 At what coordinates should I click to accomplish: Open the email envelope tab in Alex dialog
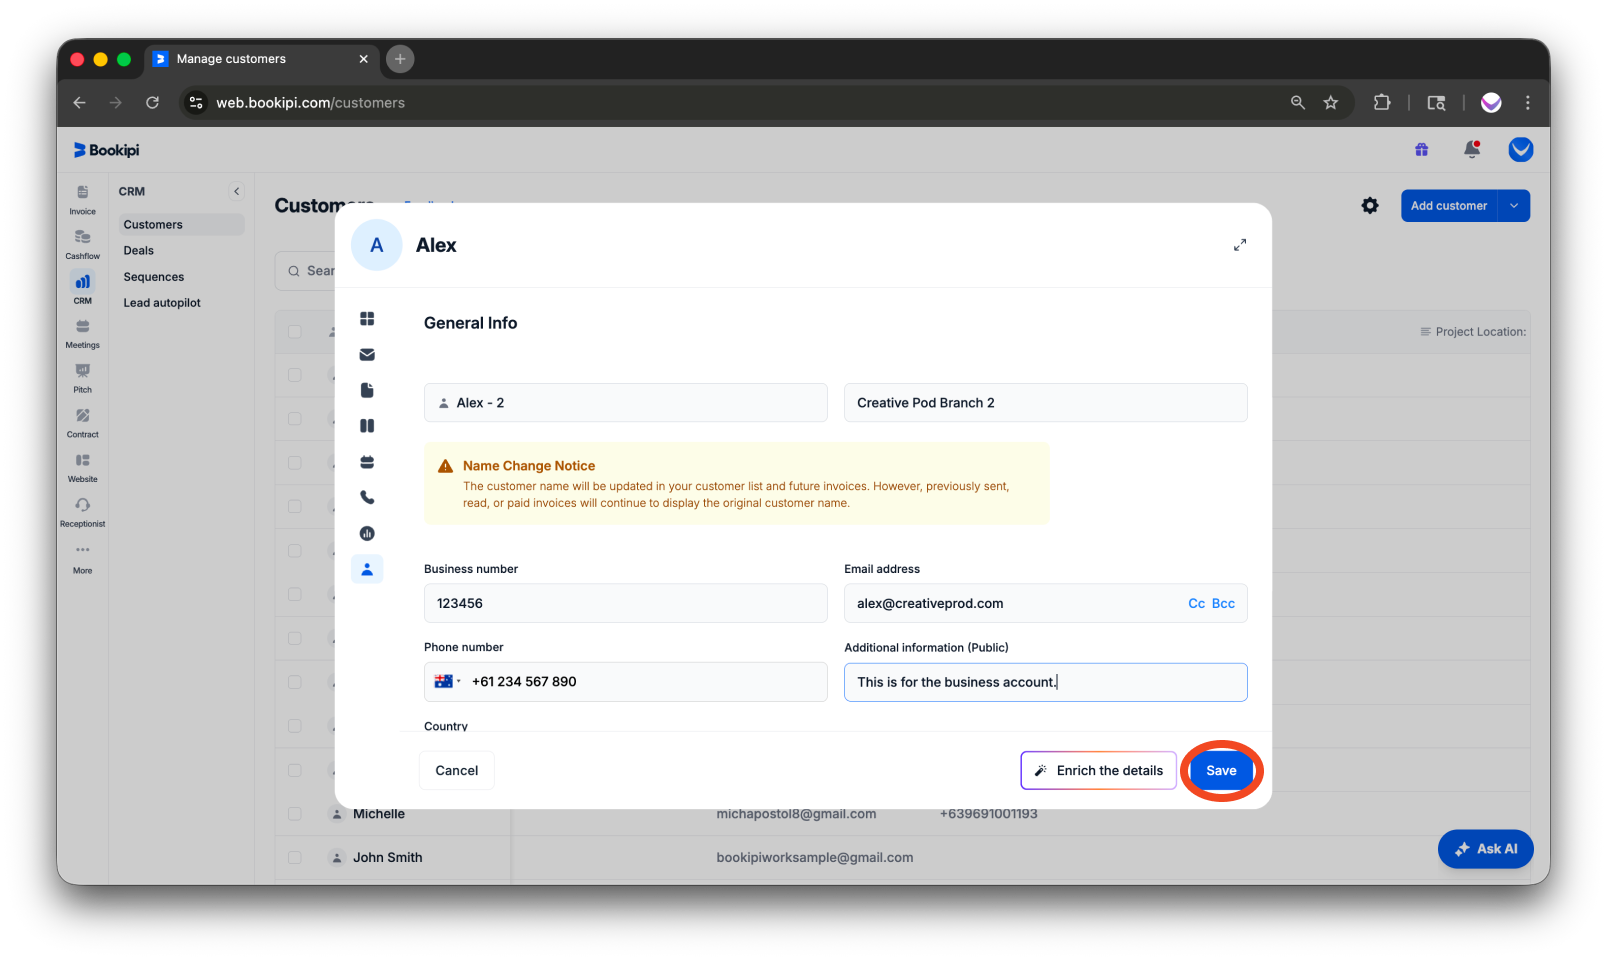[x=367, y=354]
